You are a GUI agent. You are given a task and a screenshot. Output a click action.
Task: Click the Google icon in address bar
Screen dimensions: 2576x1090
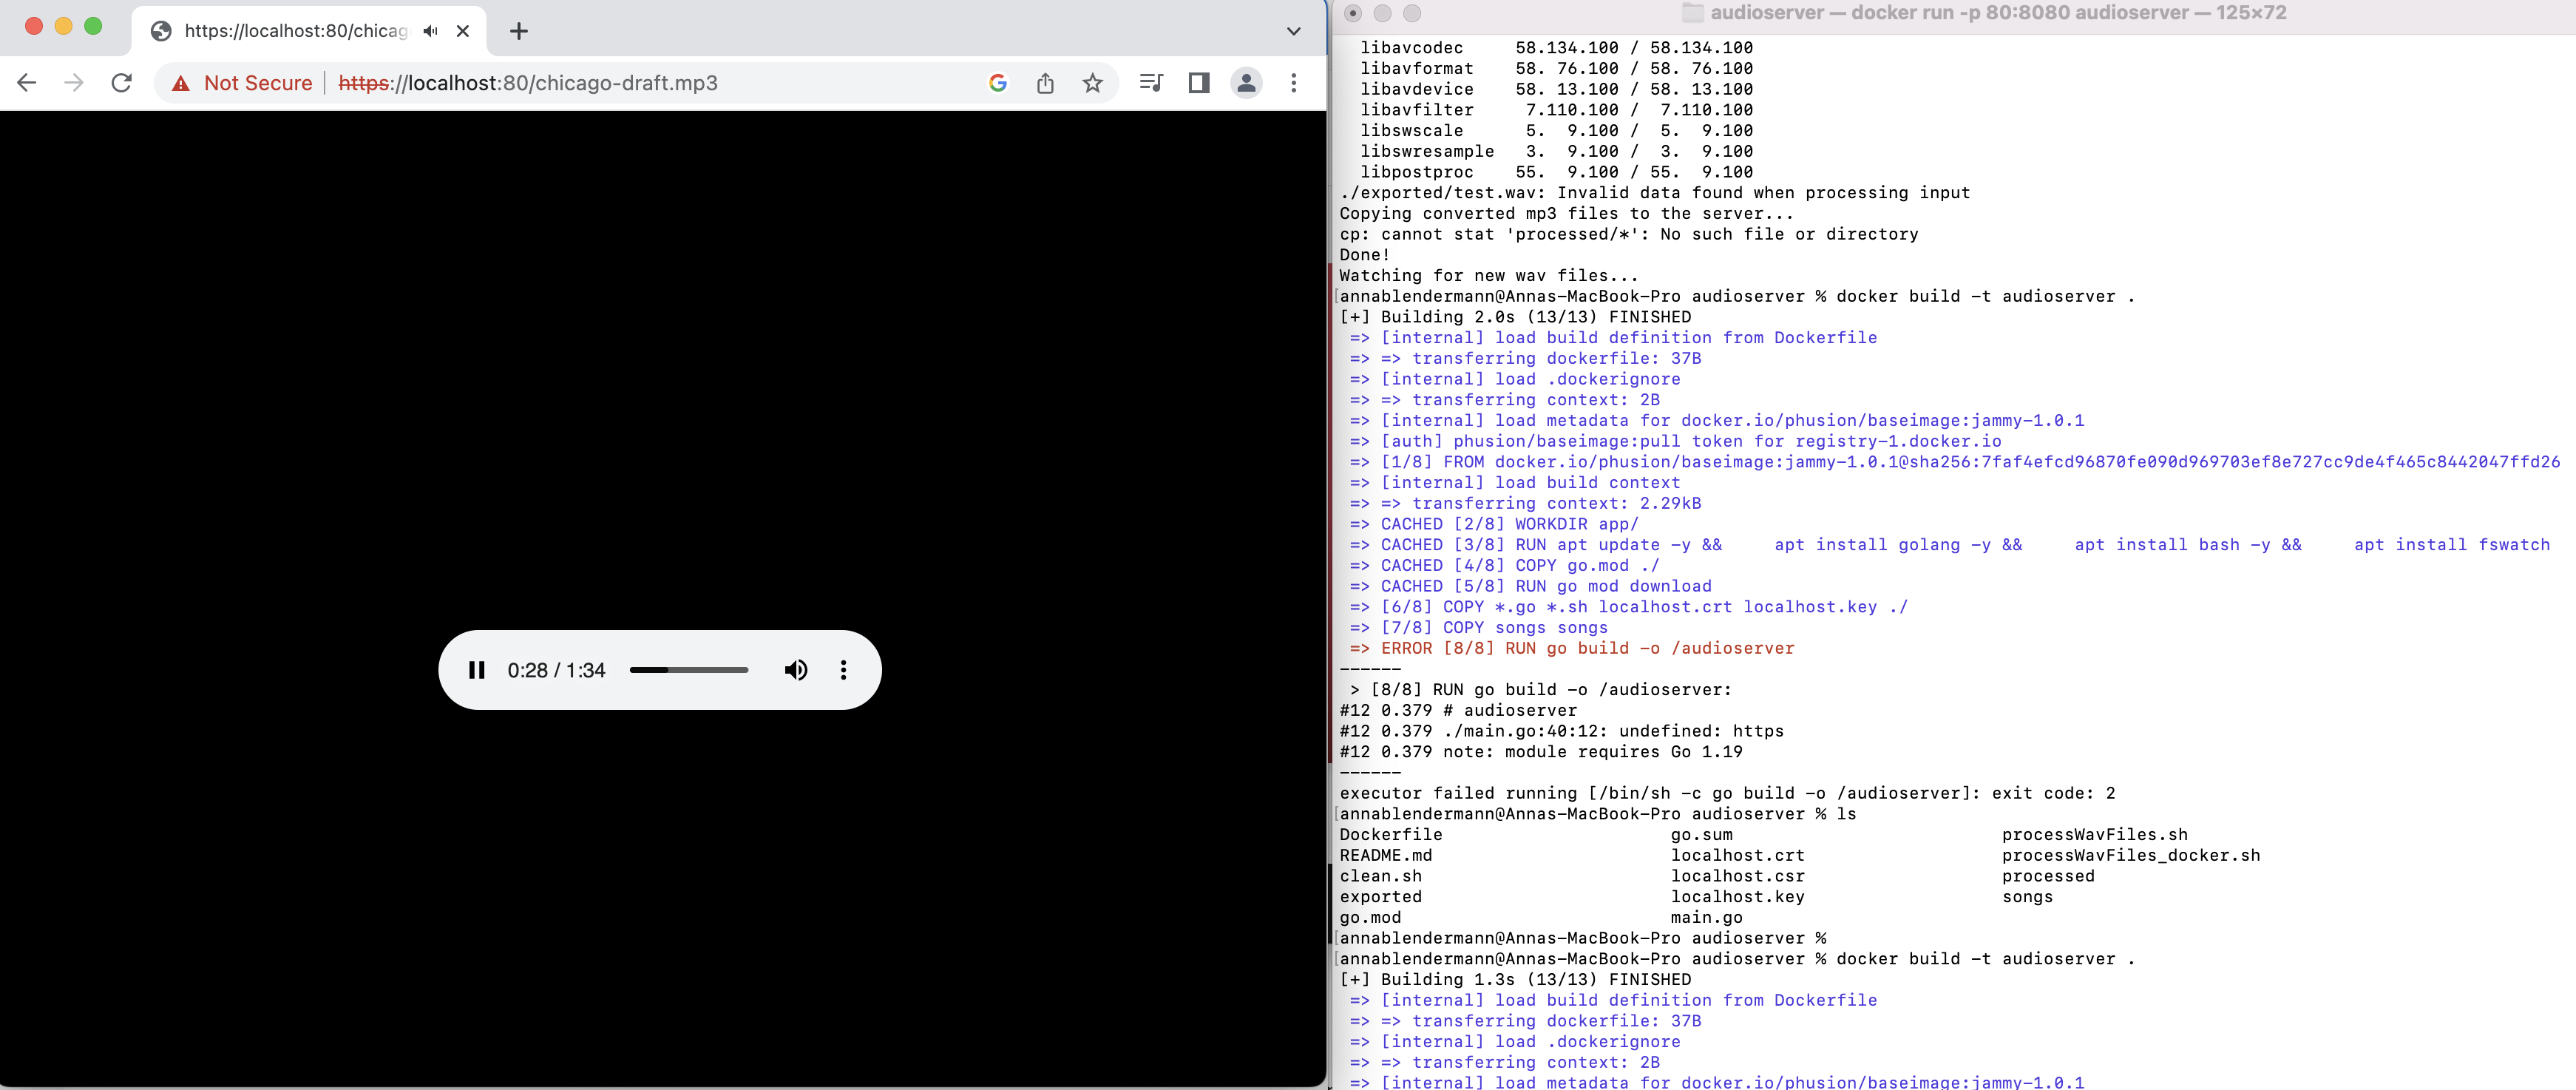(997, 83)
